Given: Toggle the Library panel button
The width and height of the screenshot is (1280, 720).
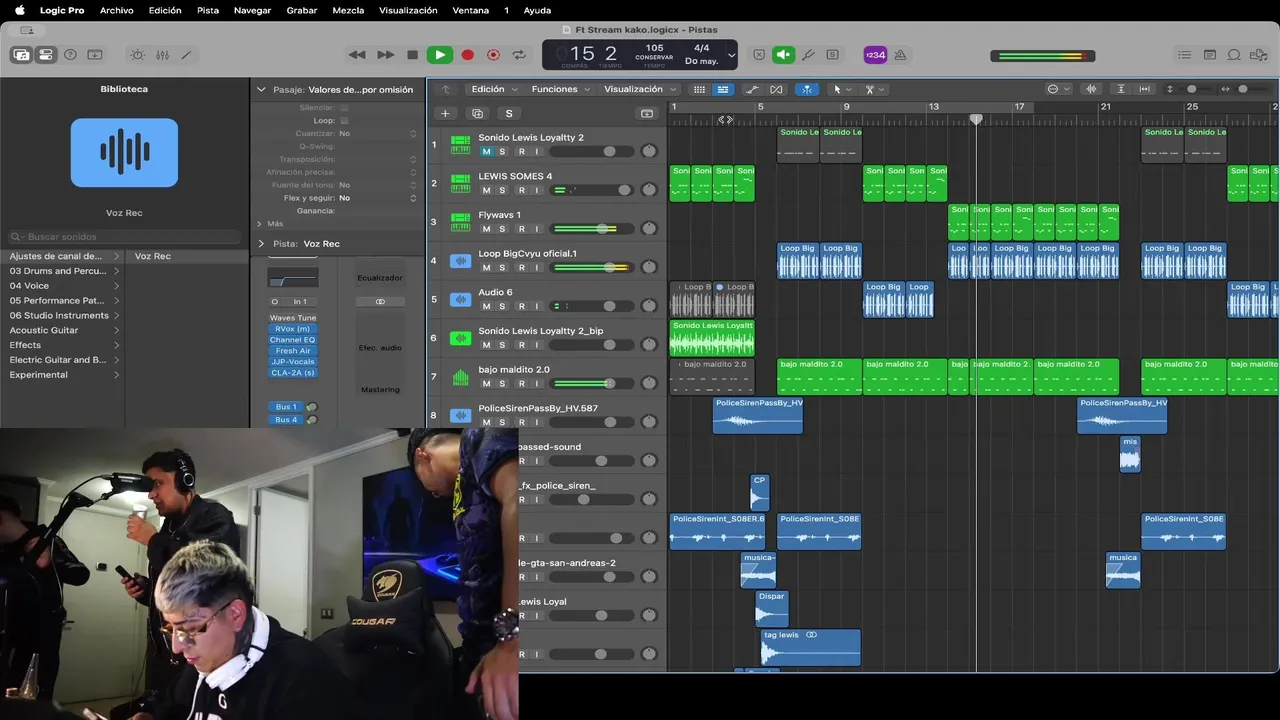Looking at the screenshot, I should pyautogui.click(x=21, y=55).
